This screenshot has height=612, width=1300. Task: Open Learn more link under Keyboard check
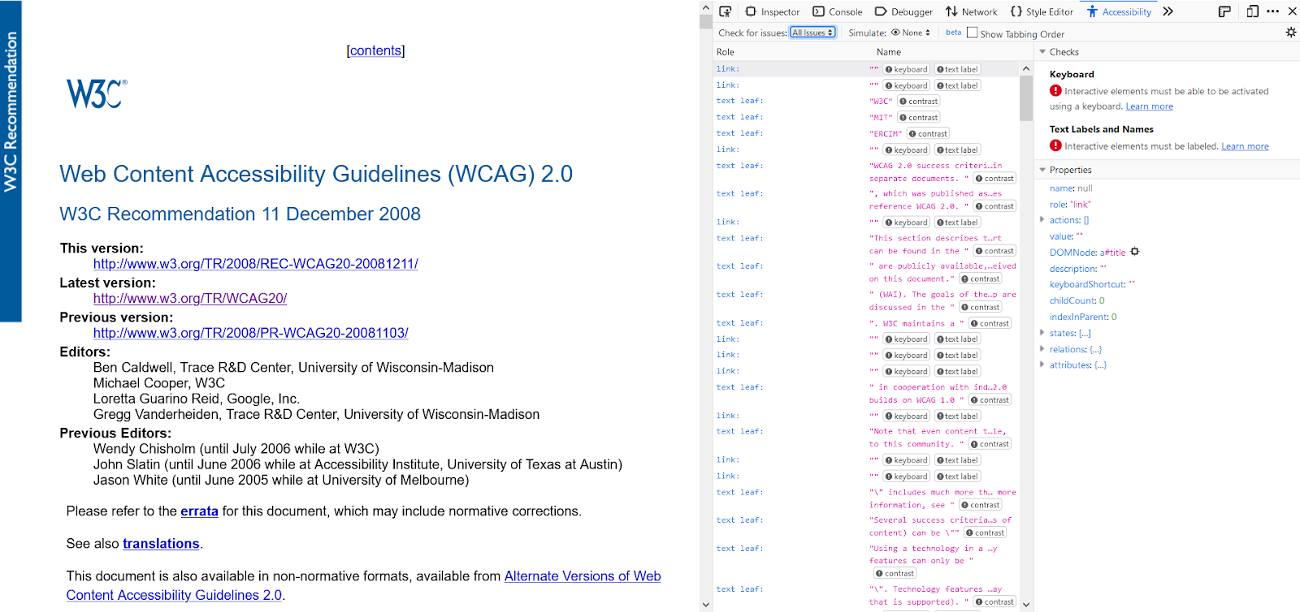coord(1149,106)
